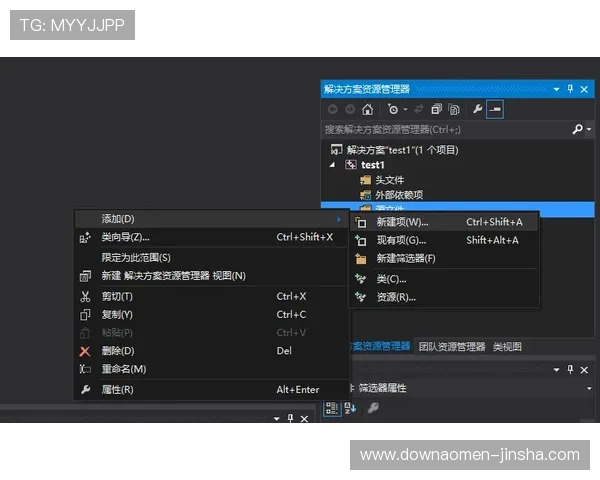Close the Properties panel

point(584,370)
